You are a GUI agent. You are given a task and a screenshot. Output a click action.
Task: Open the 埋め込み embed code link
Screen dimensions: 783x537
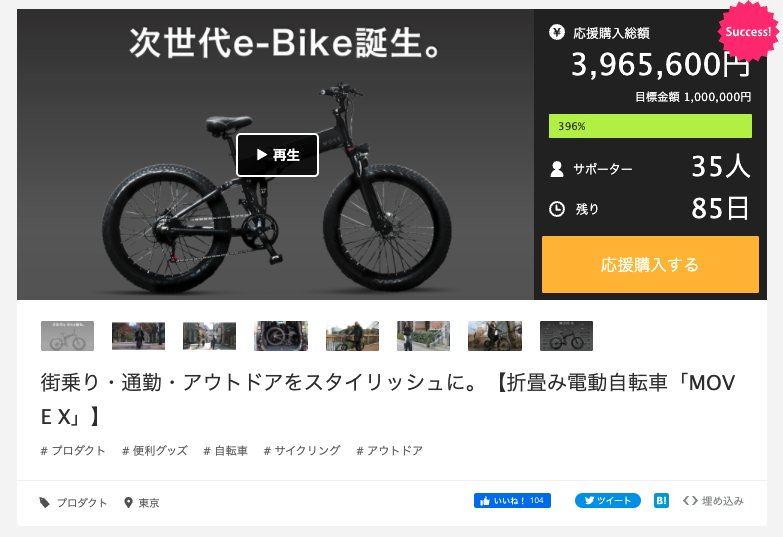pyautogui.click(x=713, y=501)
